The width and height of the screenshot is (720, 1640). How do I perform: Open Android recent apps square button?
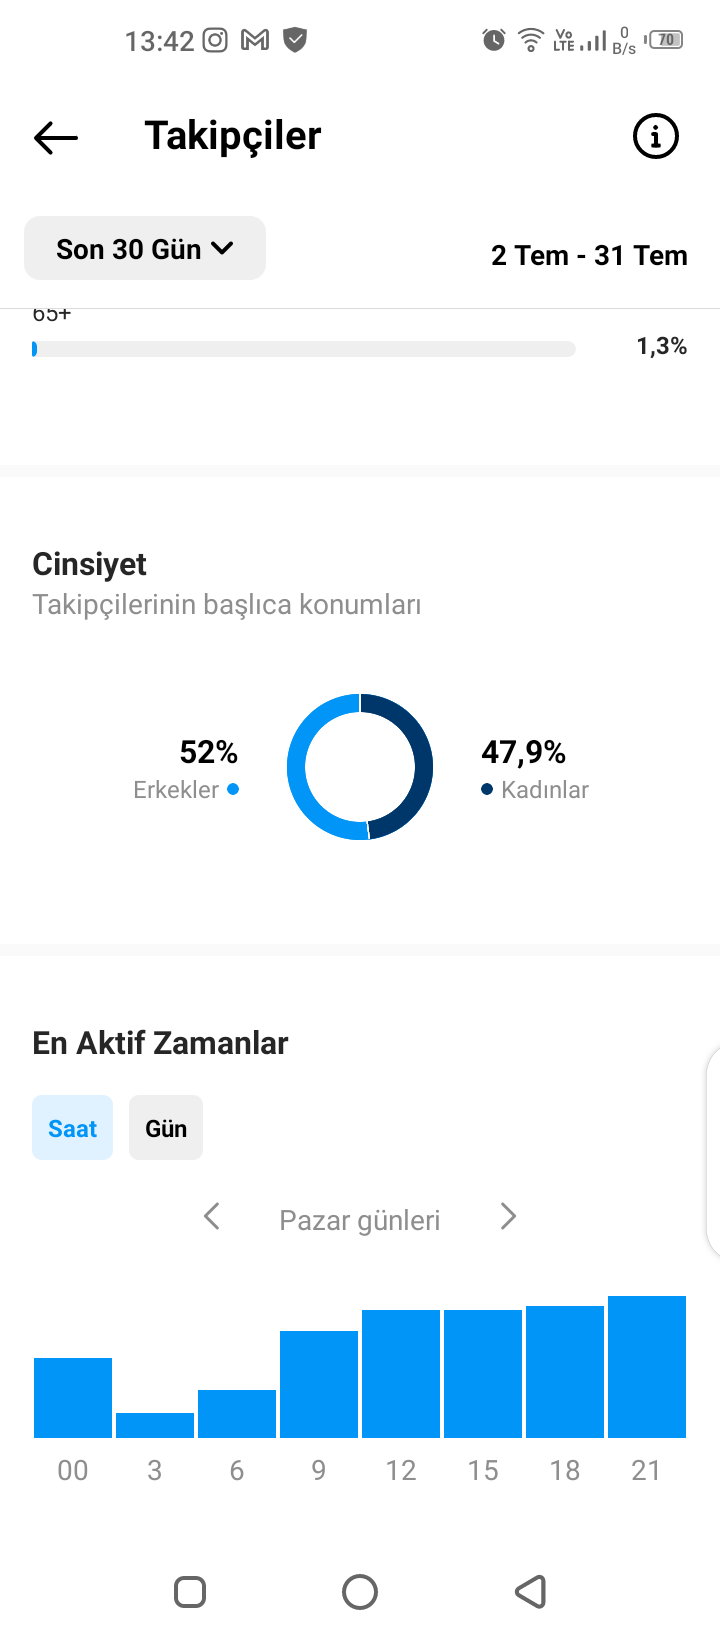(x=190, y=1592)
